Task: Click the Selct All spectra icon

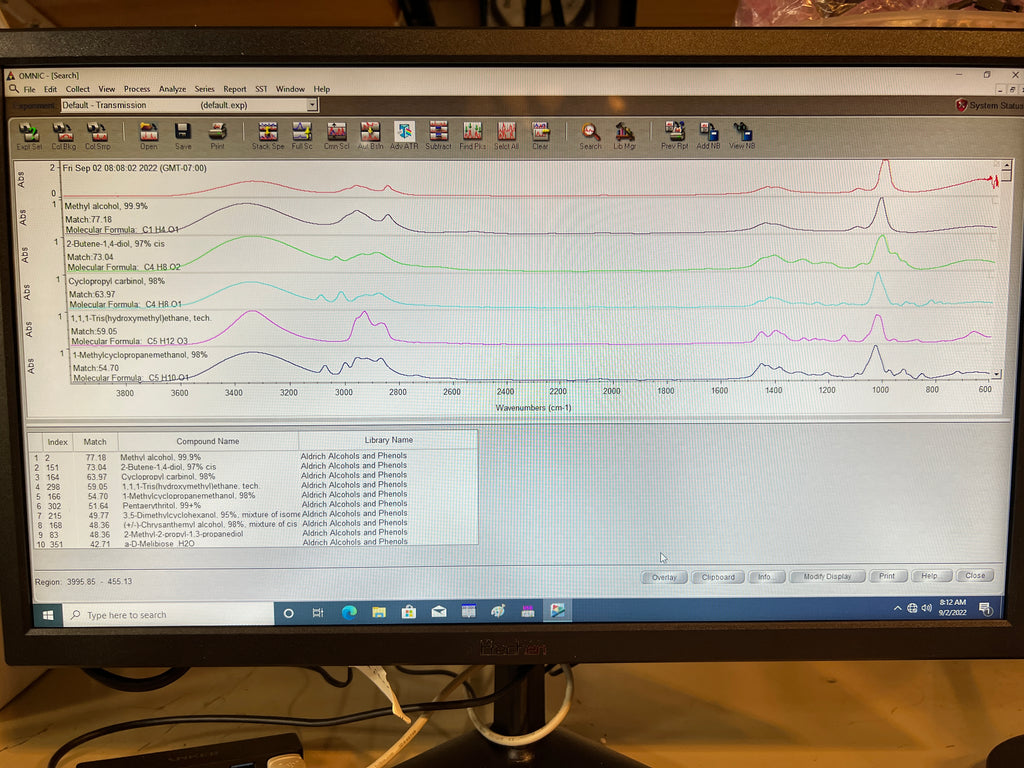Action: click(x=506, y=136)
